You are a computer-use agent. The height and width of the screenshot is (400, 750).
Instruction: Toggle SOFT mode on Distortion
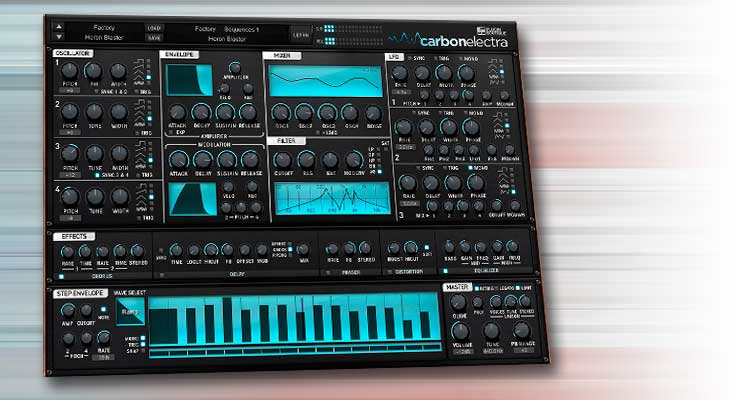(x=427, y=248)
